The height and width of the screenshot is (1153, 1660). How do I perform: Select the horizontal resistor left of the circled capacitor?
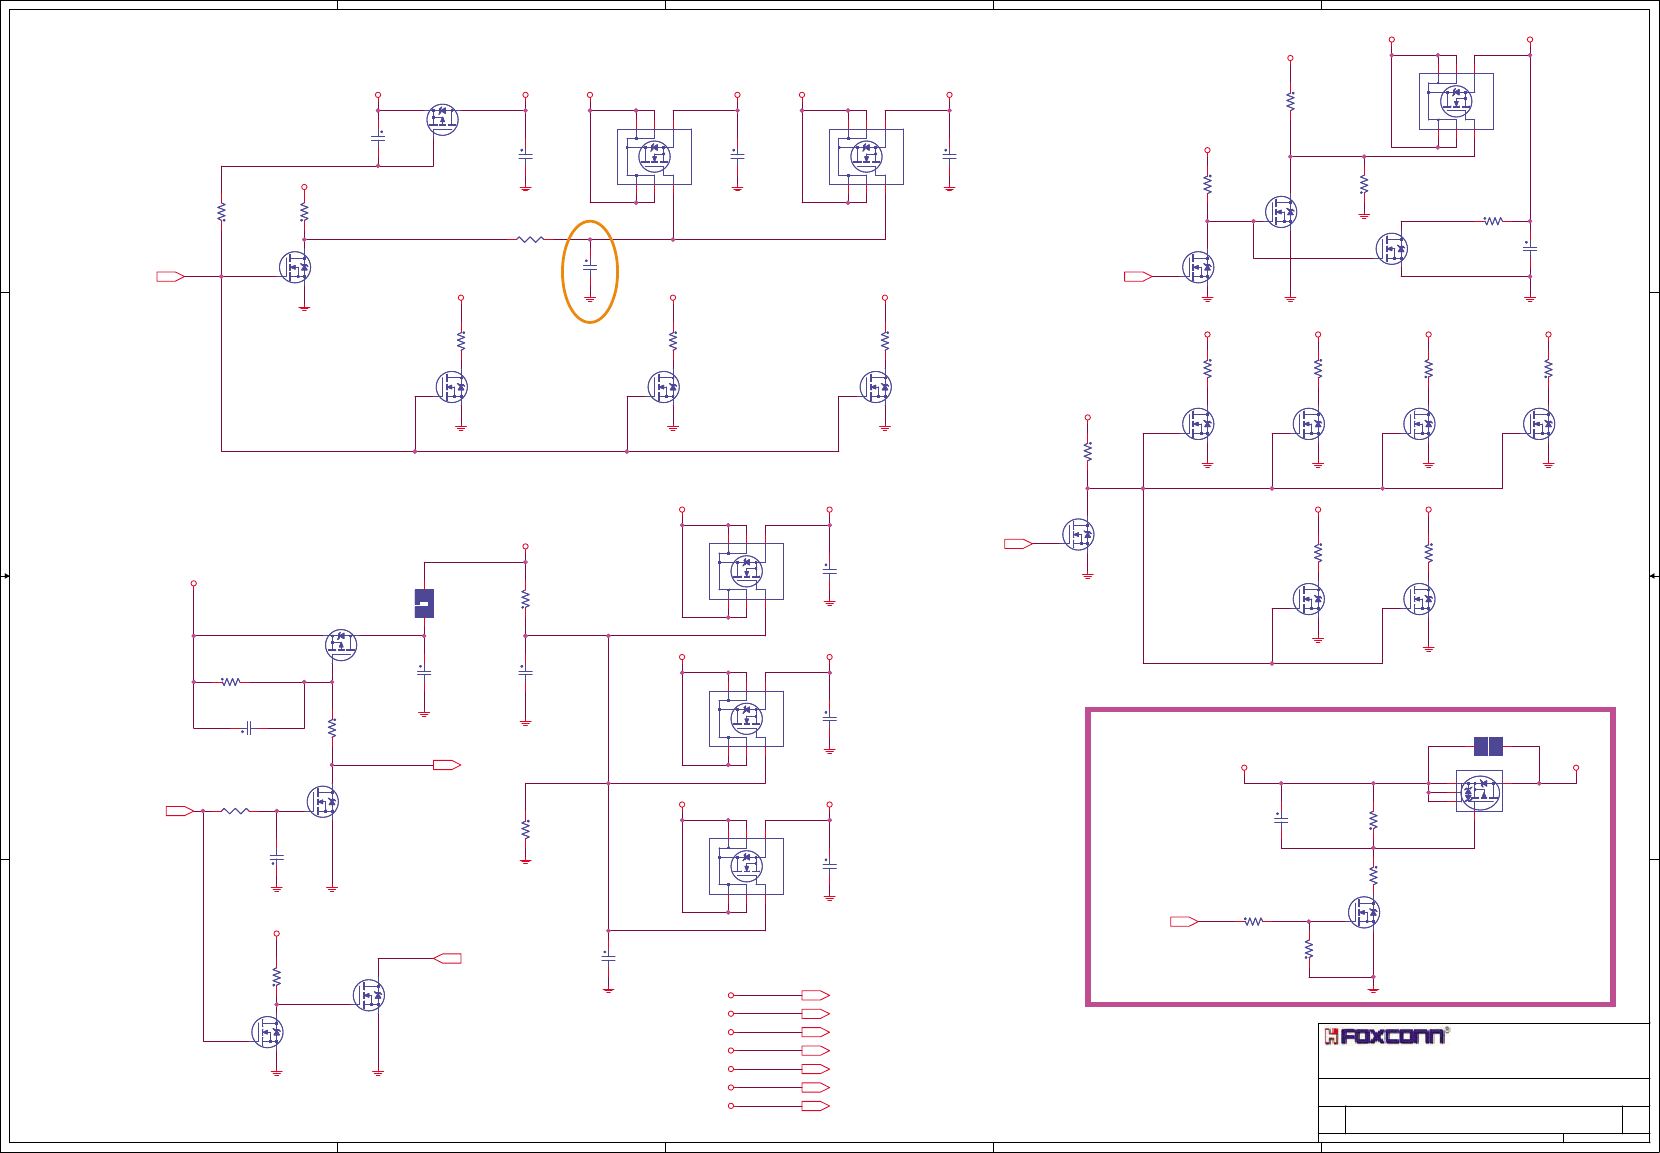pos(530,239)
